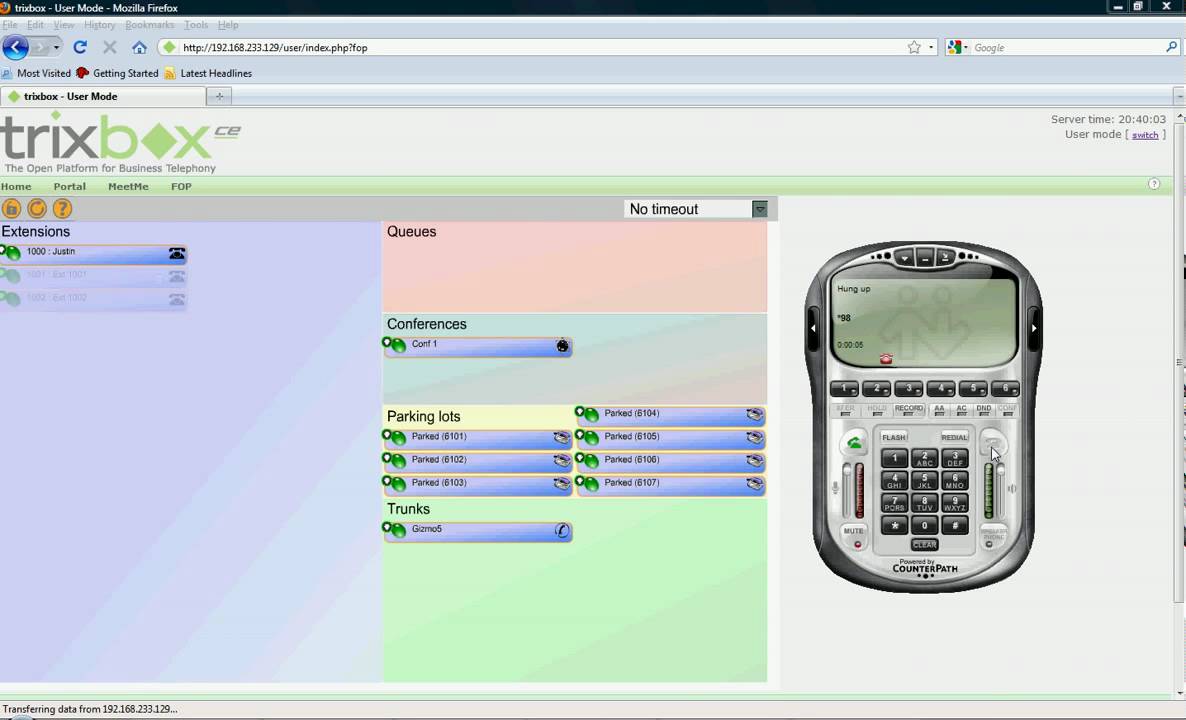Open Most Visited bookmarks button
Viewport: 1186px width, 720px height.
(36, 73)
